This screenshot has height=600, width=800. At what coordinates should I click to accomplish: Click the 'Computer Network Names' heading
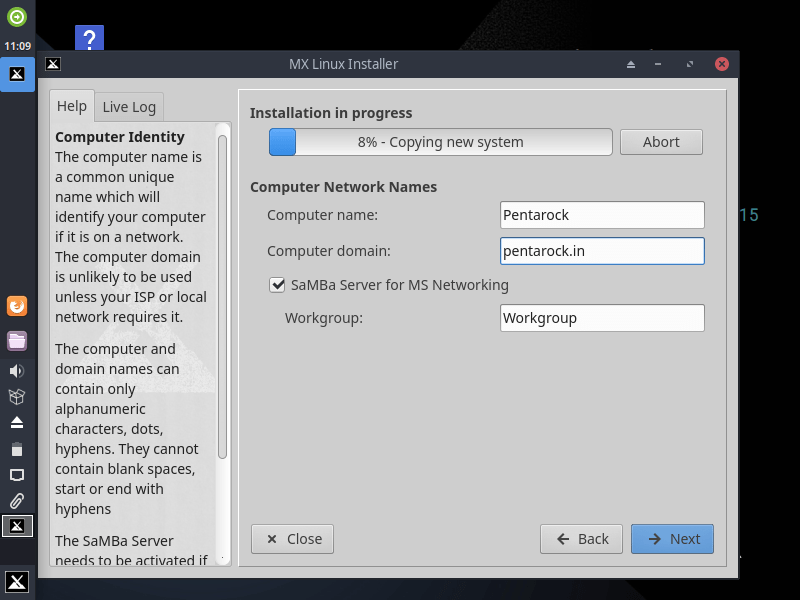click(343, 187)
